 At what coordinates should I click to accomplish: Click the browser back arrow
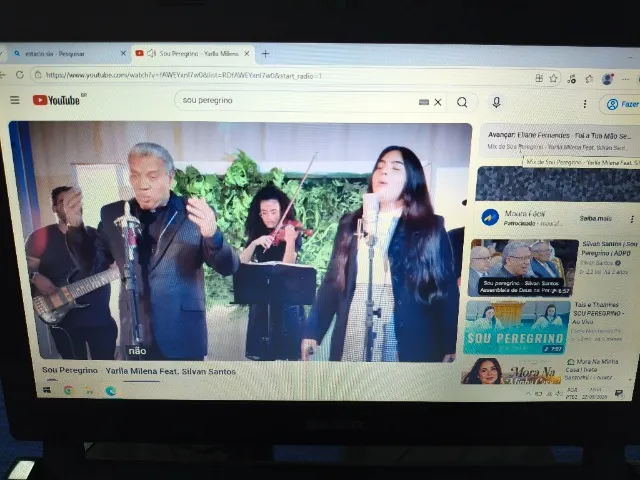(x=2, y=75)
